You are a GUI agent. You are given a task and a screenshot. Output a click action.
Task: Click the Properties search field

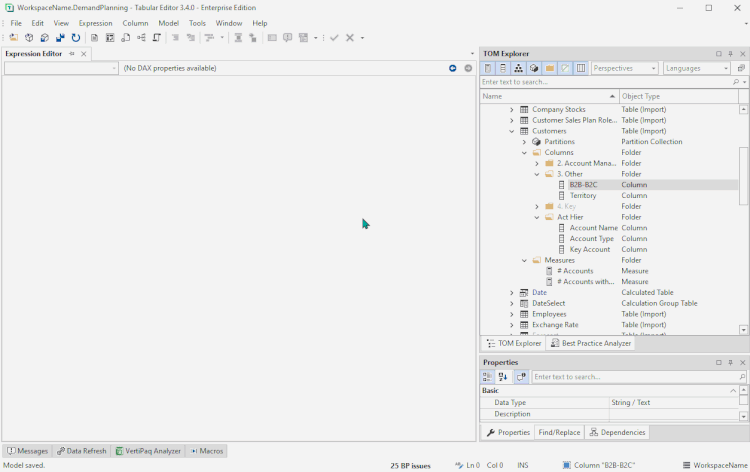pos(639,377)
